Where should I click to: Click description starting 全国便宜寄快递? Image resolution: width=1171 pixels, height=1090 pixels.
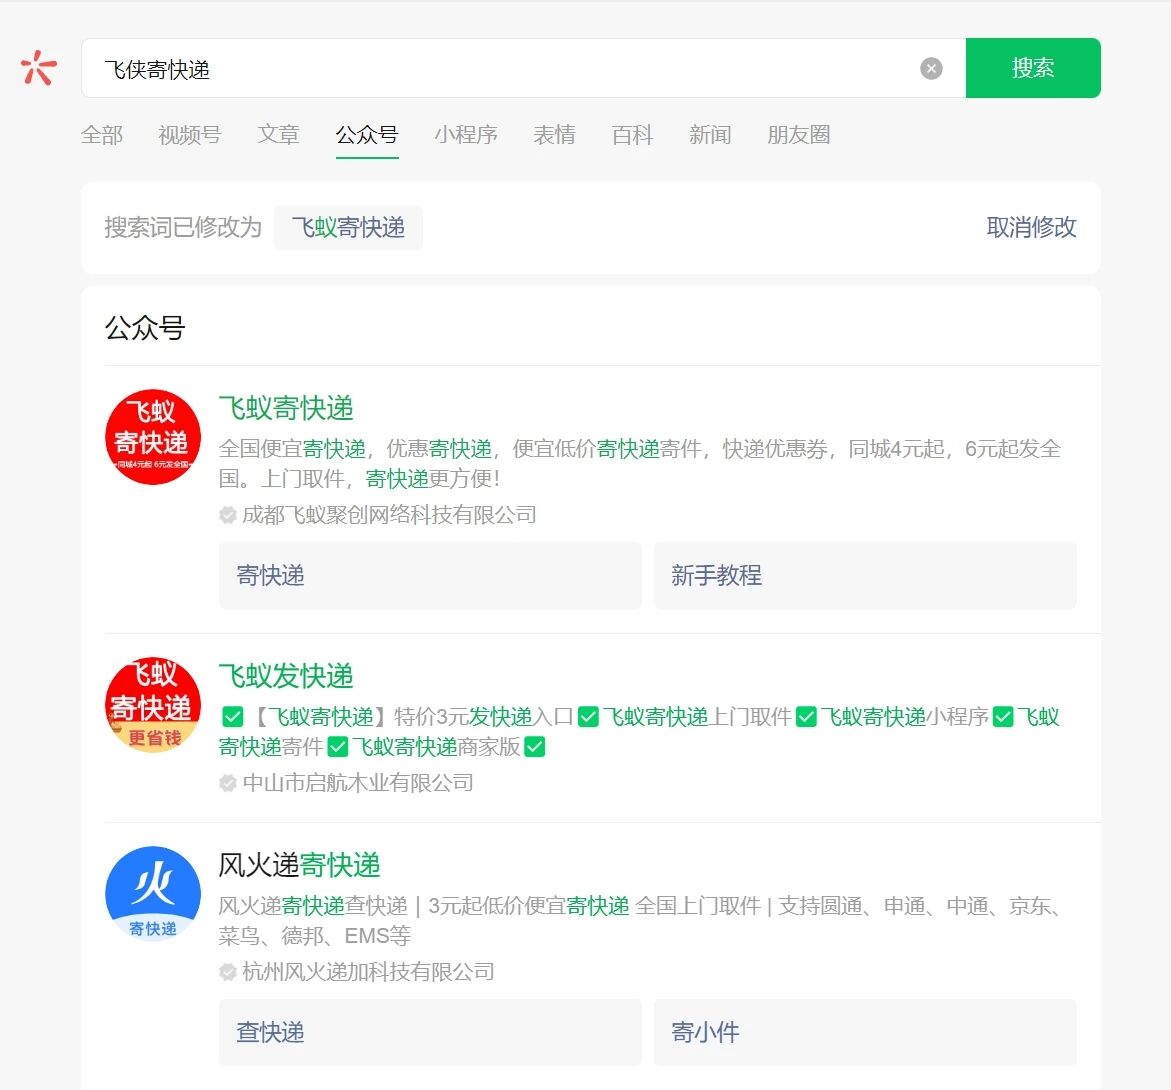[640, 464]
